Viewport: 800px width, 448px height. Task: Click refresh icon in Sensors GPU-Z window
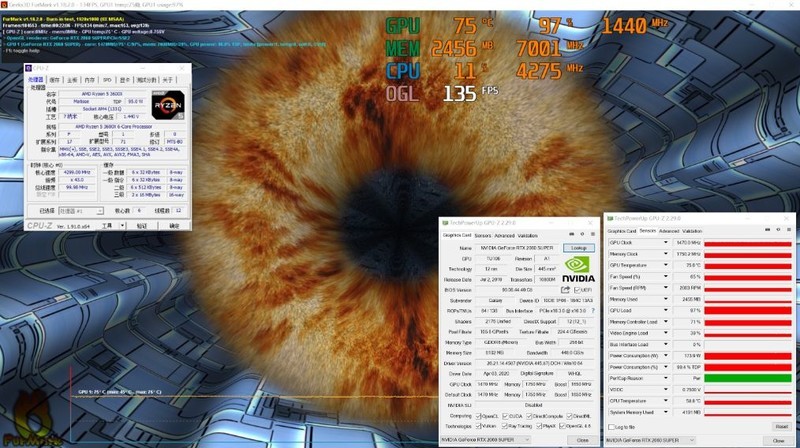(778, 230)
